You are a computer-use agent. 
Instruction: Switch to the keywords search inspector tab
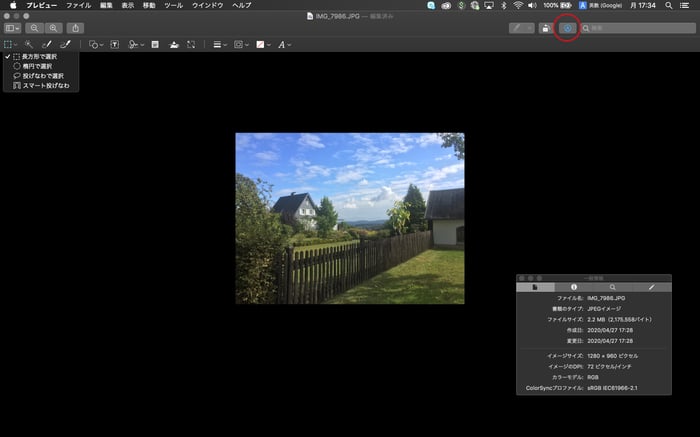612,287
